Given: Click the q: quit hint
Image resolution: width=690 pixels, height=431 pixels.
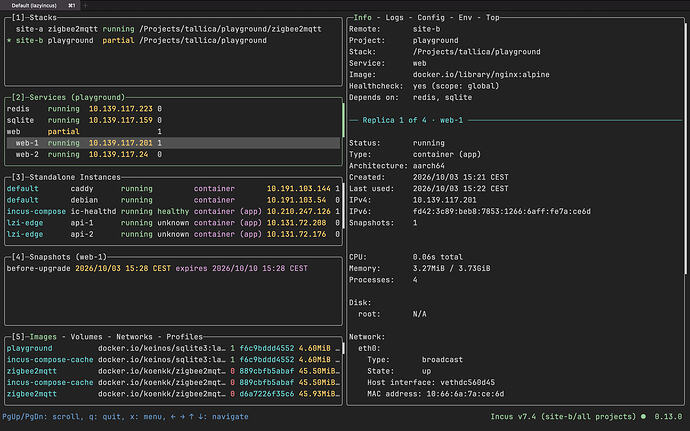Looking at the screenshot, I should click(107, 416).
